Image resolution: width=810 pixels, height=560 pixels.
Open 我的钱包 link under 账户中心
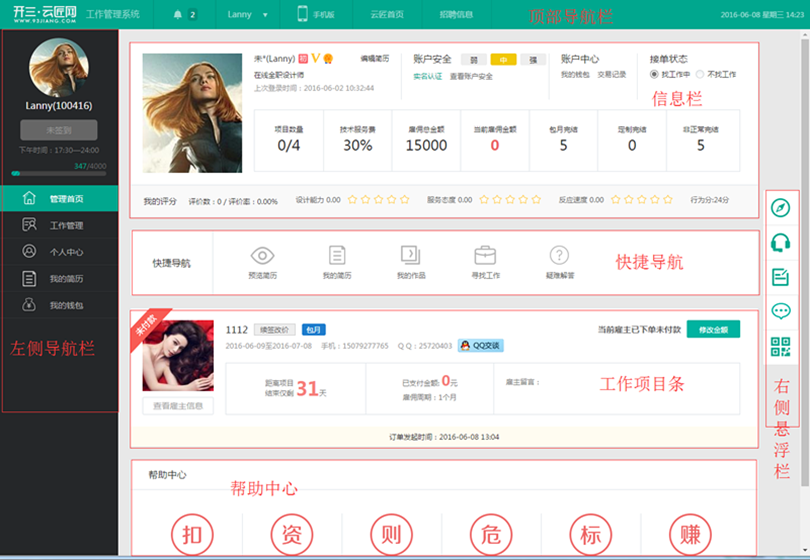[x=575, y=74]
